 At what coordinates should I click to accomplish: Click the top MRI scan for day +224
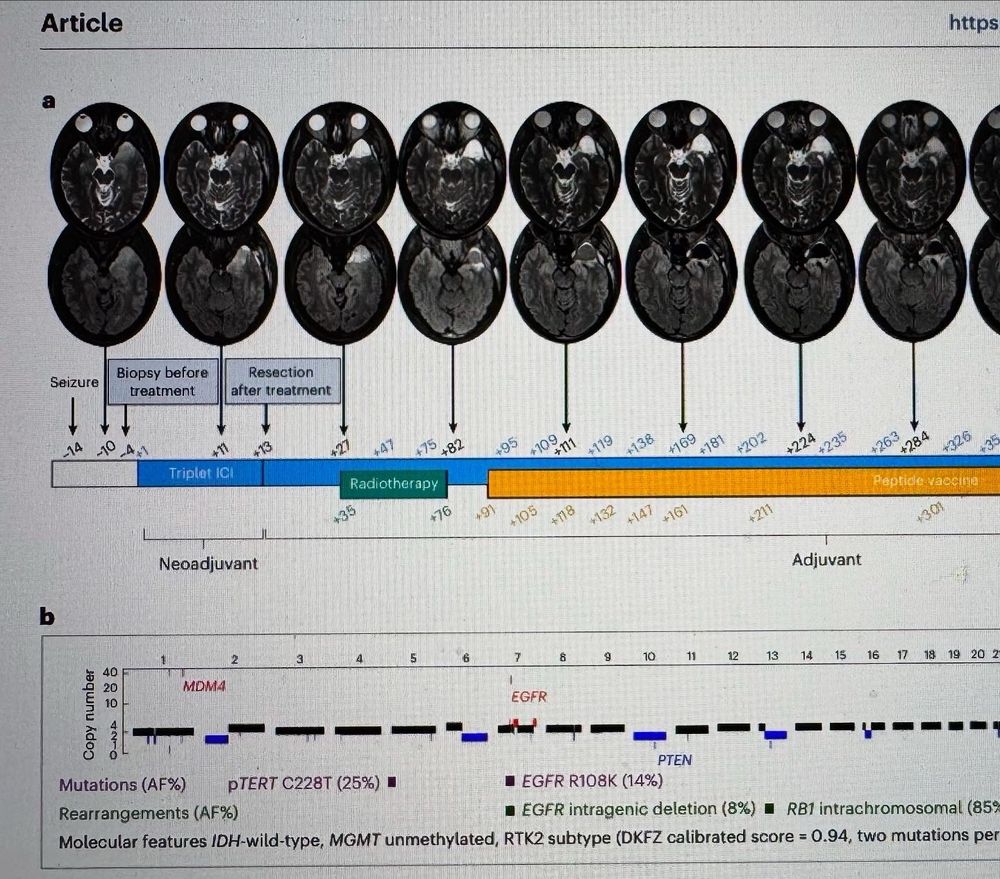point(798,166)
